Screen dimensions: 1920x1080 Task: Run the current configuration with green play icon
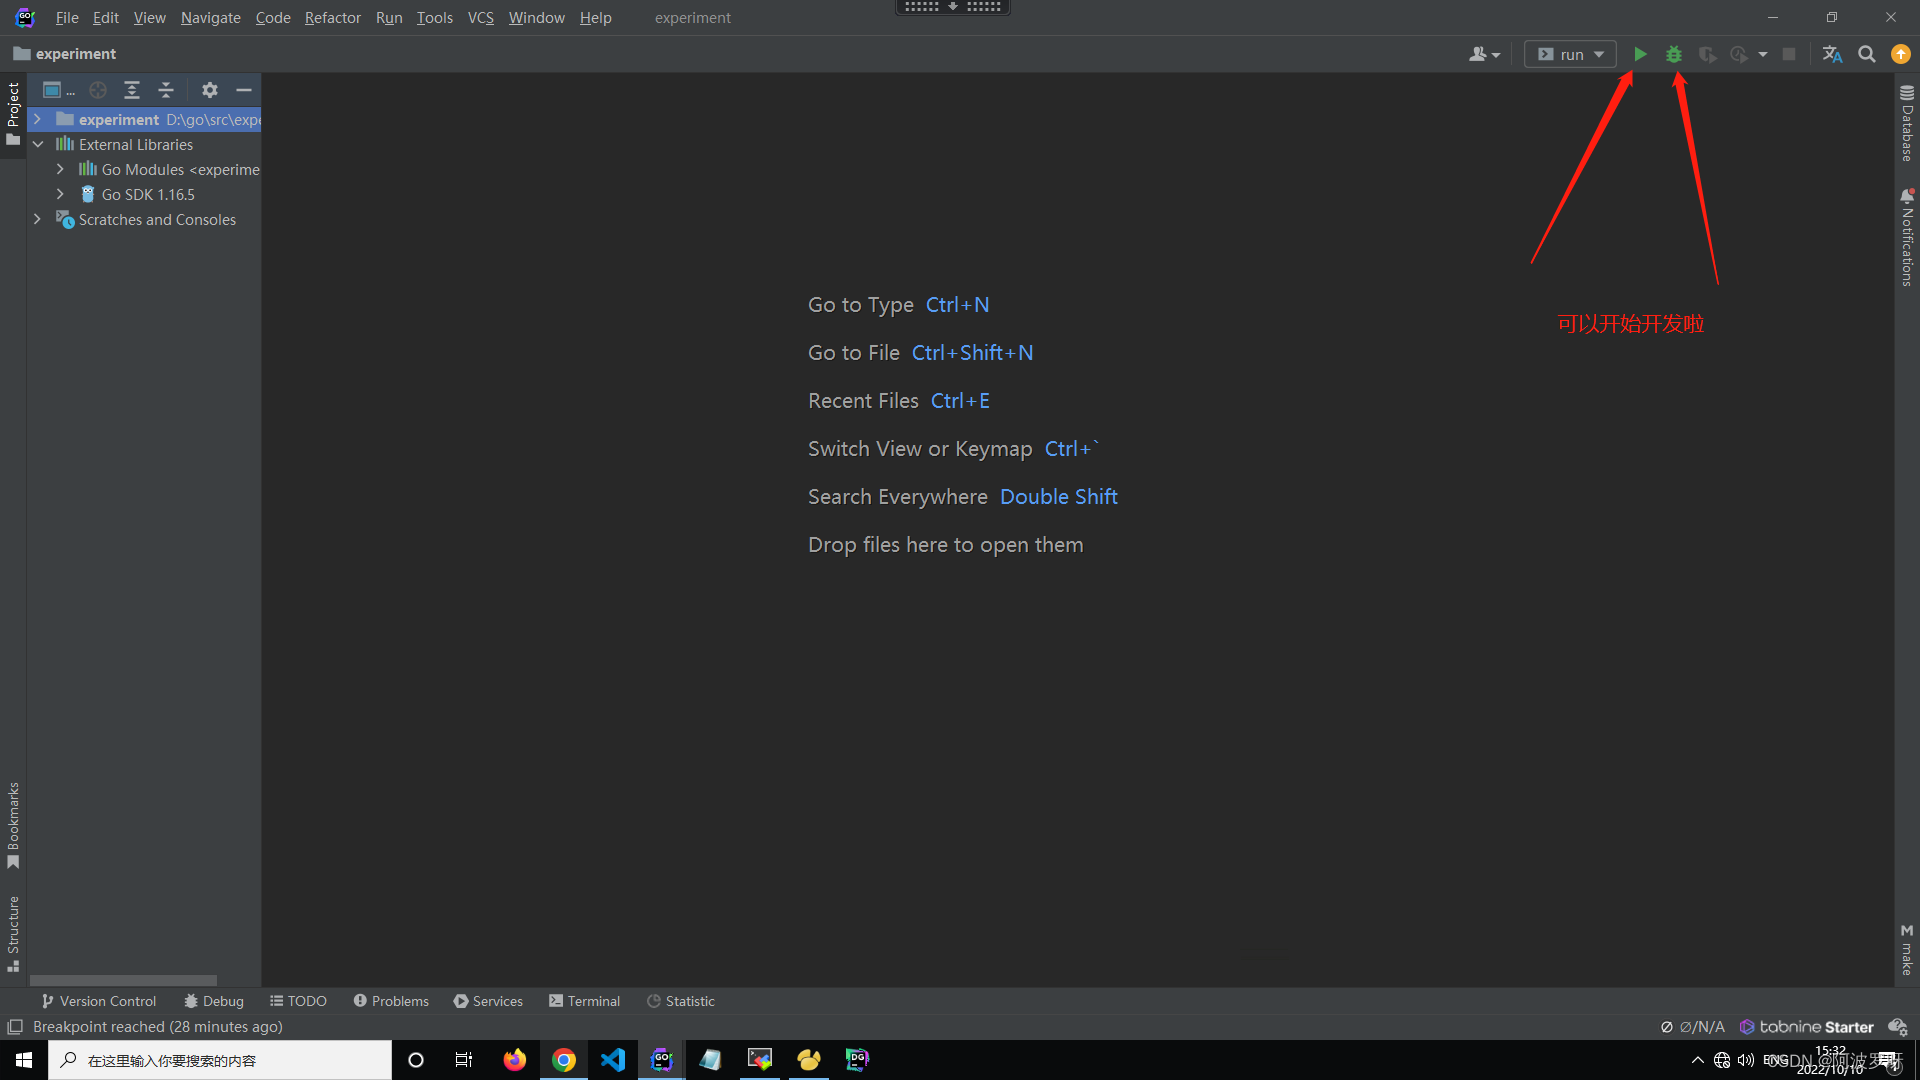(x=1640, y=54)
